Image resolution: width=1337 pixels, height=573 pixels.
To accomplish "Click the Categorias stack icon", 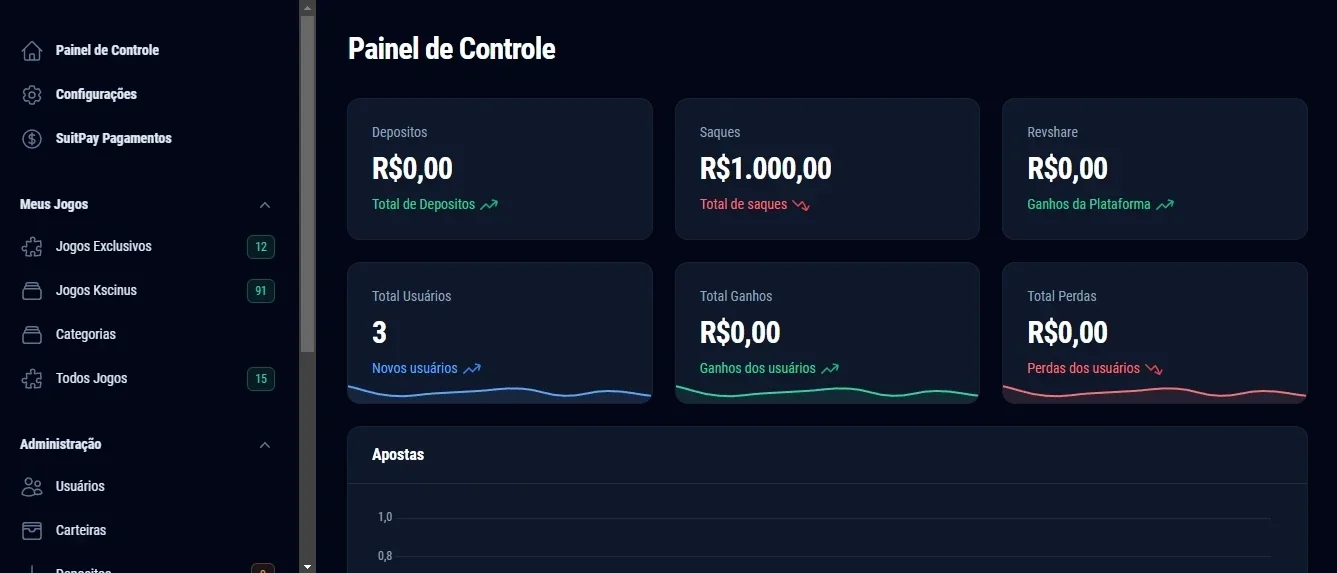I will (x=32, y=335).
